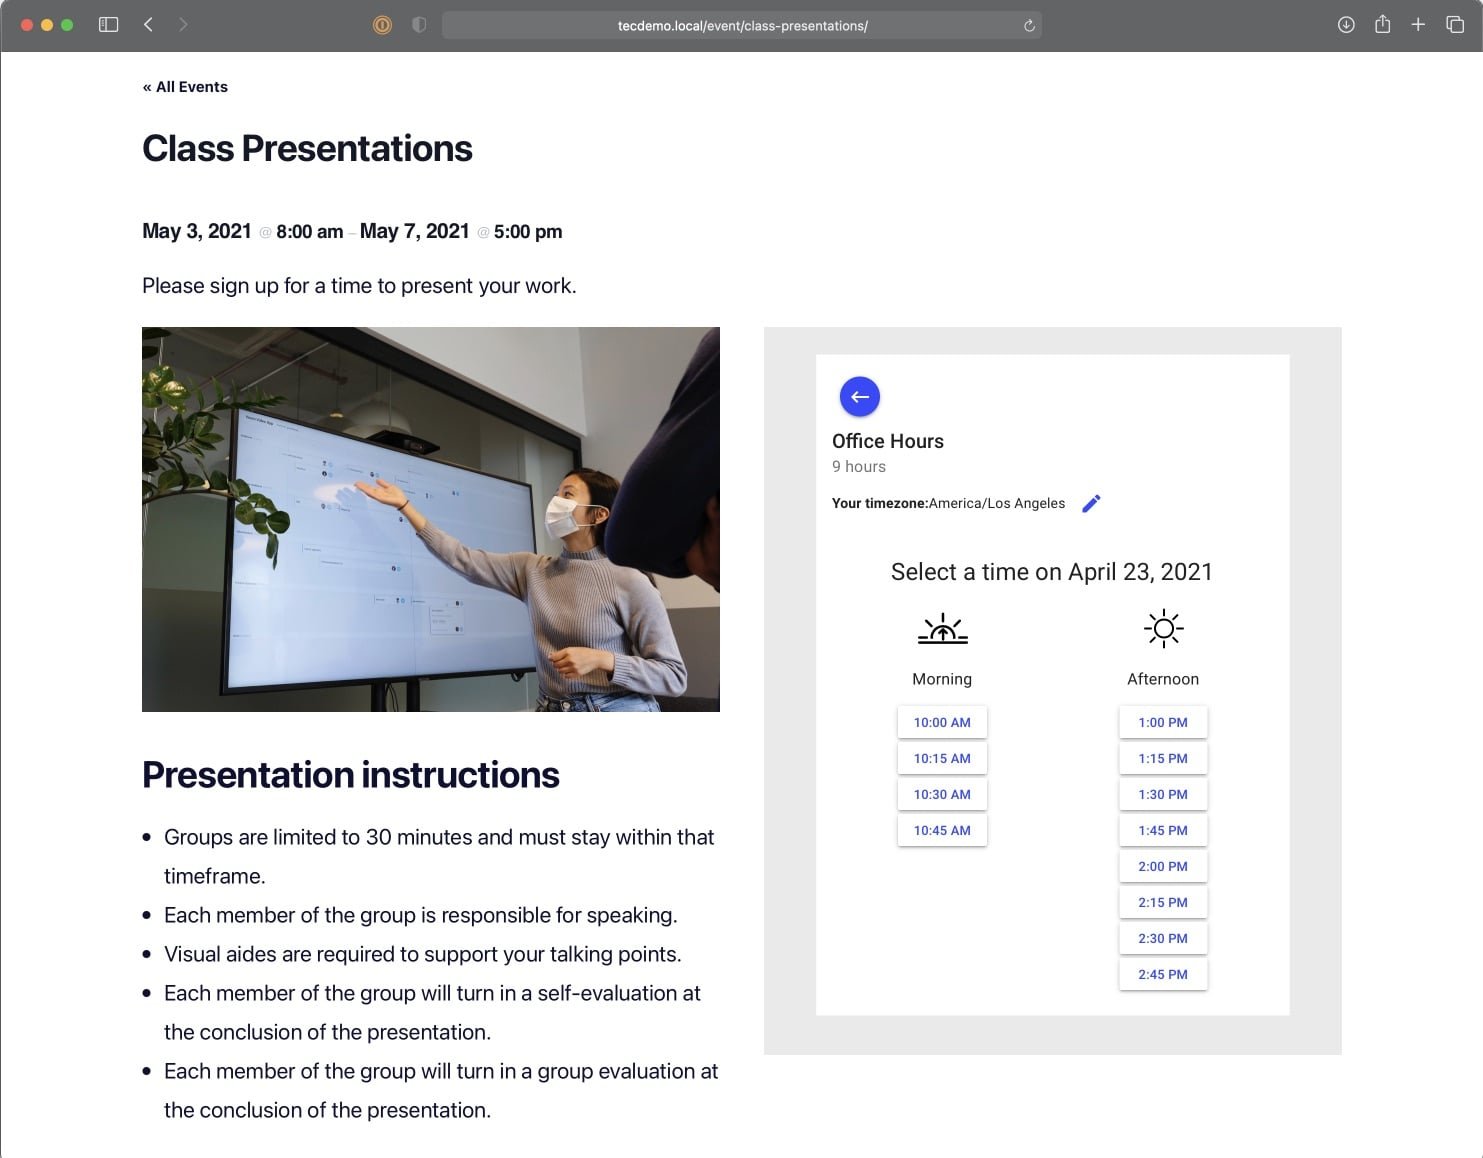Click the Afternoon sun icon

(1163, 629)
